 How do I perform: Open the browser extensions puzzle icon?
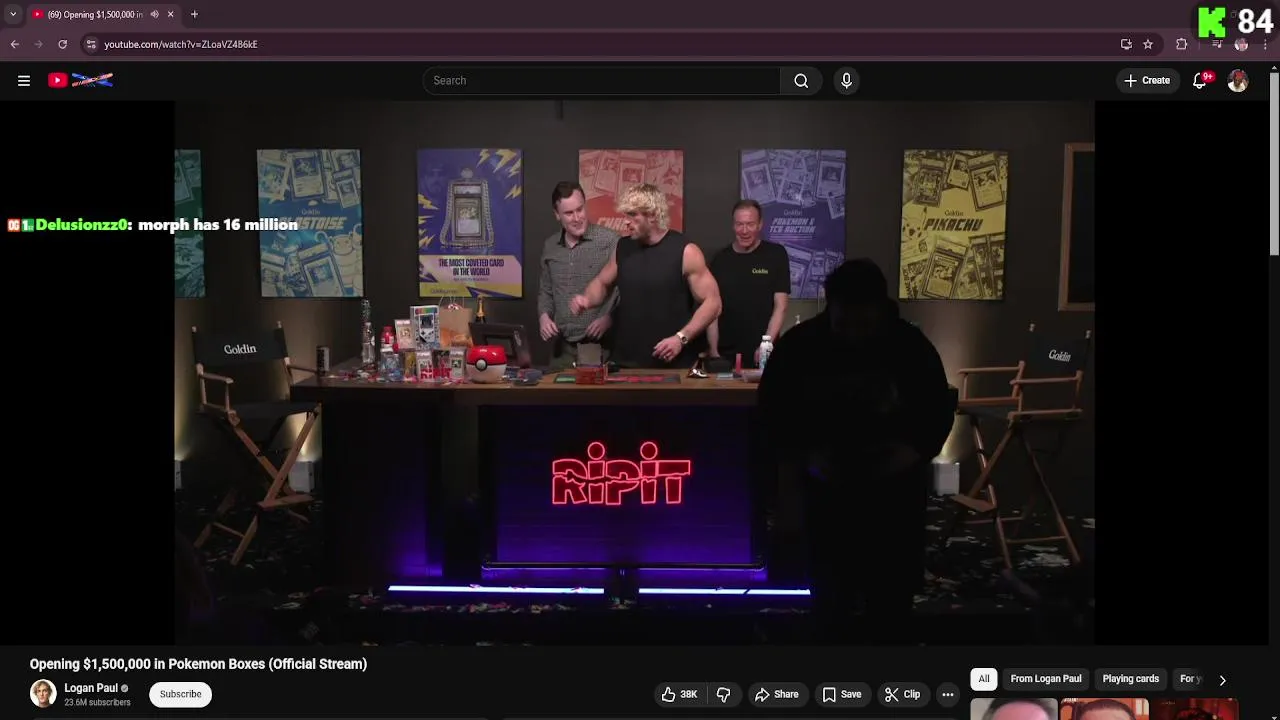click(1182, 44)
